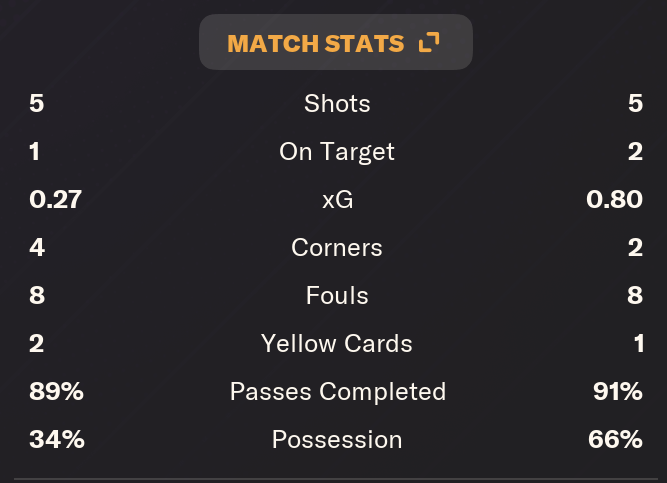Select the xG stat label
667x483 pixels.
pos(337,200)
